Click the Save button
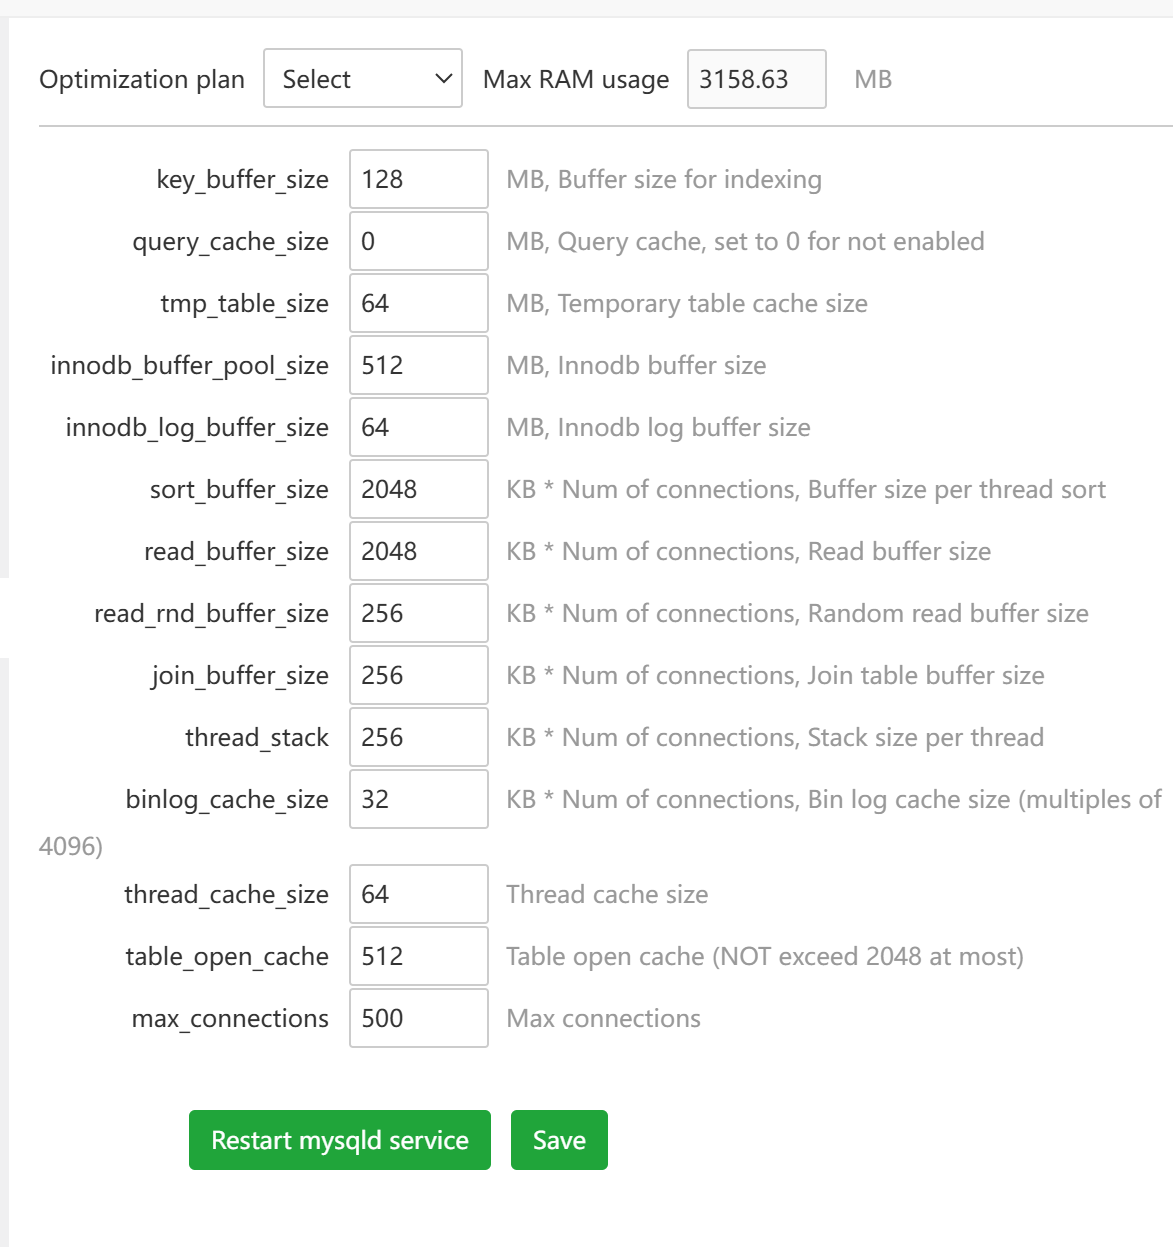Viewport: 1173px width, 1247px height. [559, 1140]
